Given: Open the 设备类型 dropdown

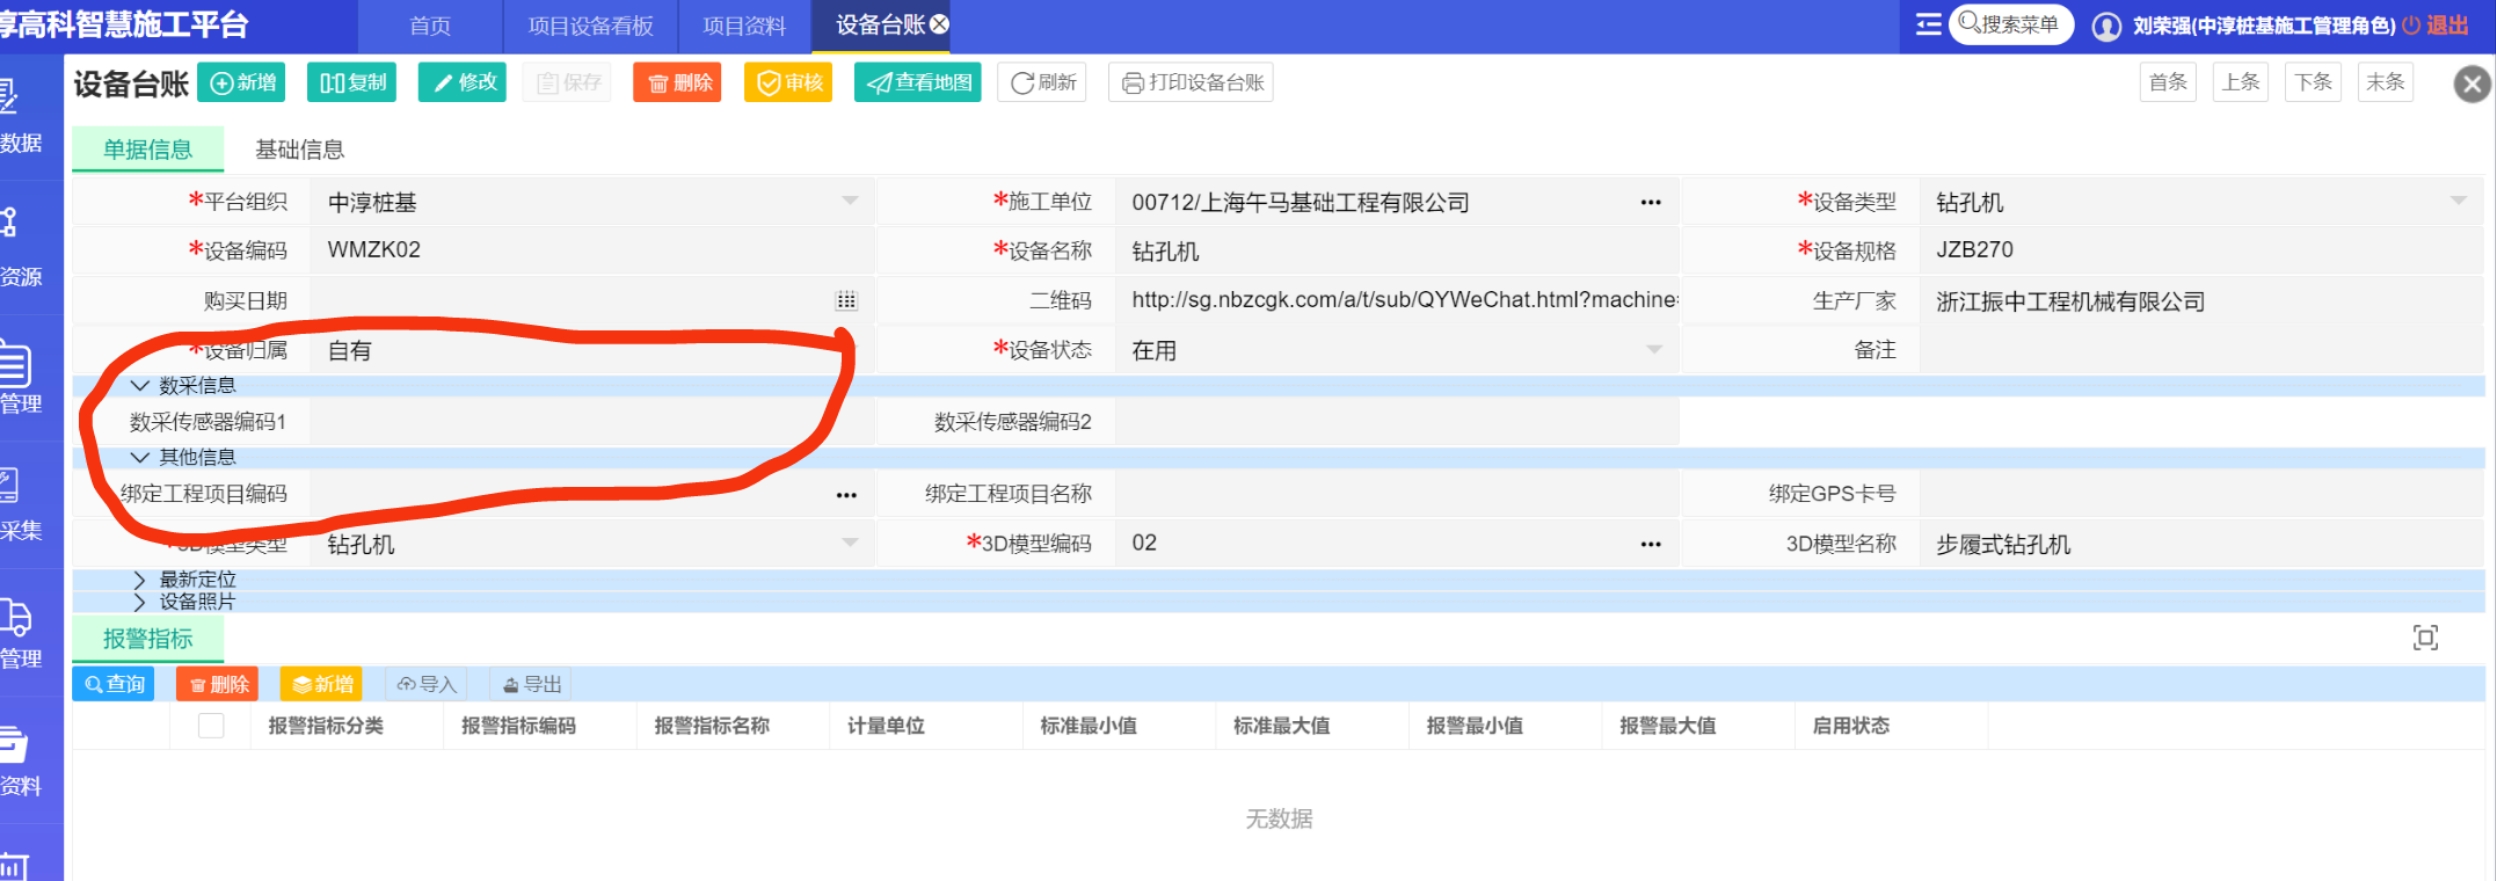Looking at the screenshot, I should [x=2458, y=202].
